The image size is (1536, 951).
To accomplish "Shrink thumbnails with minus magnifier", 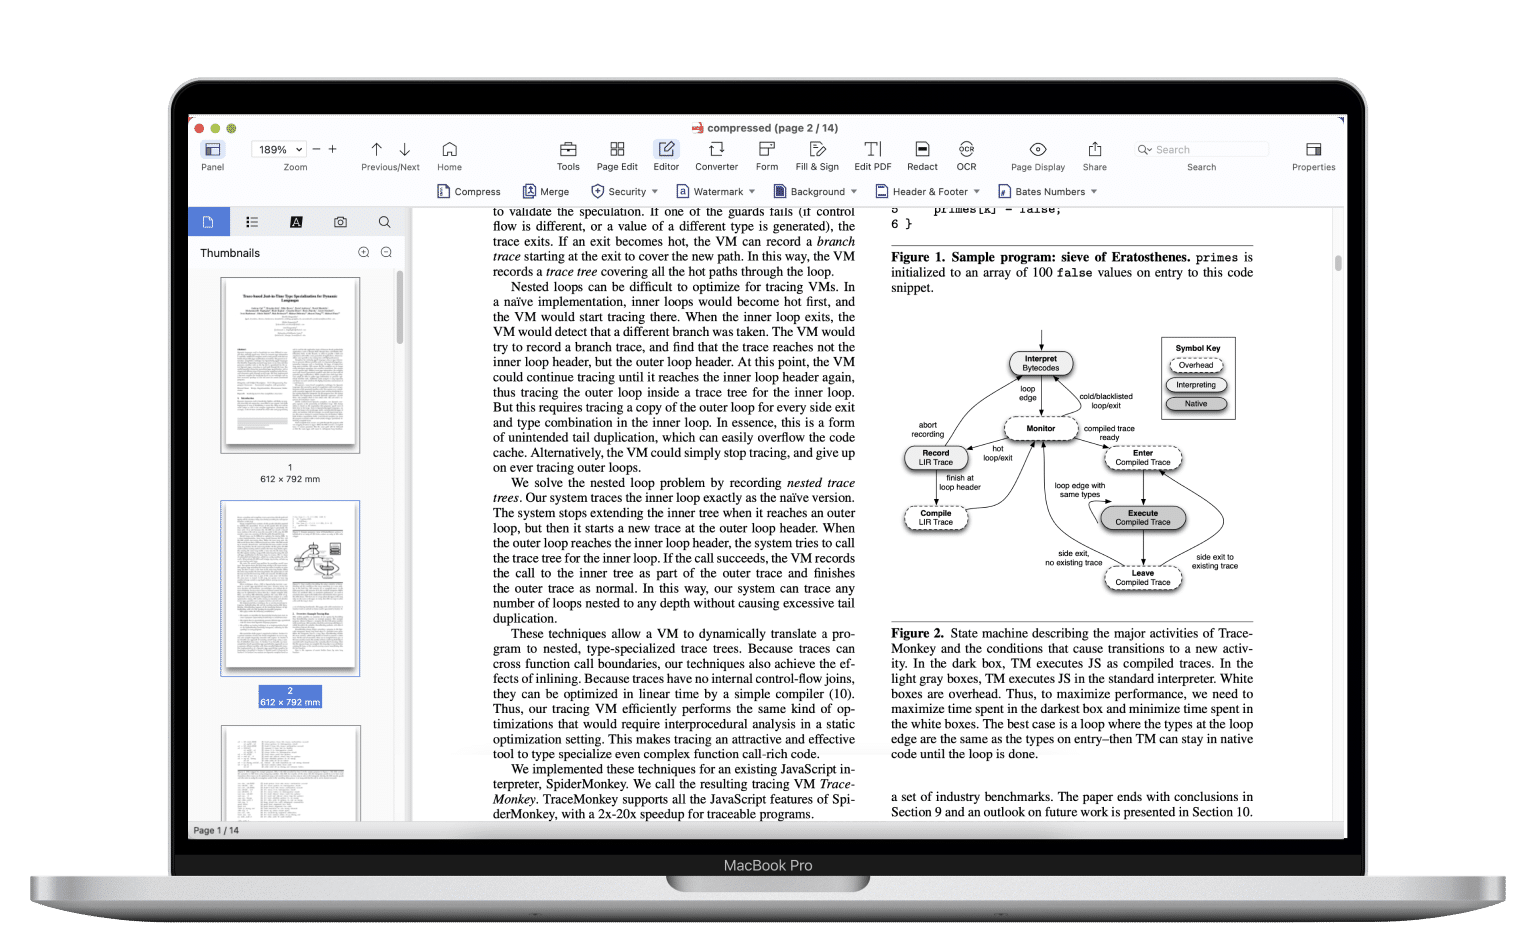I will pyautogui.click(x=386, y=253).
